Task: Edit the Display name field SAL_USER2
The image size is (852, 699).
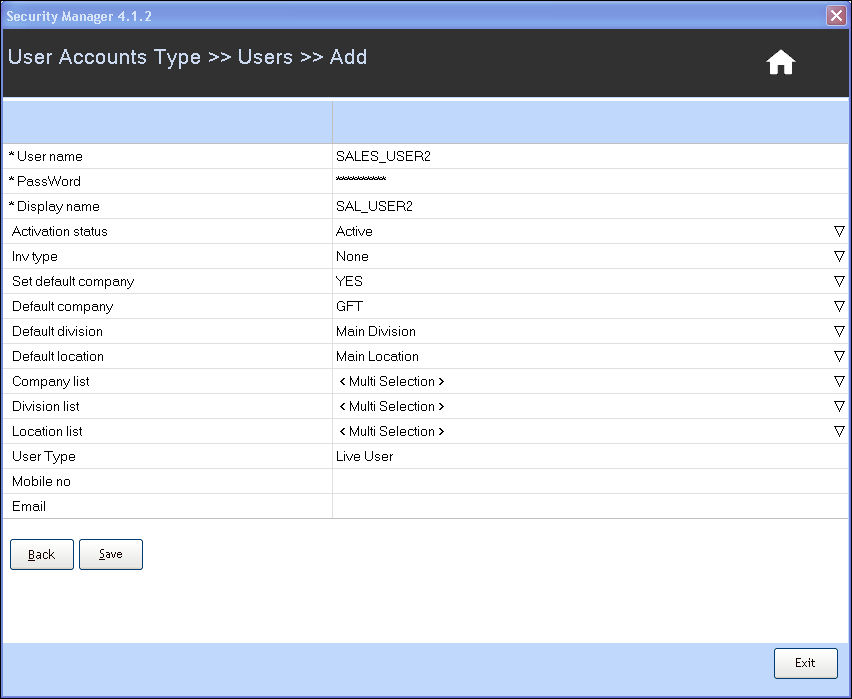Action: pos(590,207)
